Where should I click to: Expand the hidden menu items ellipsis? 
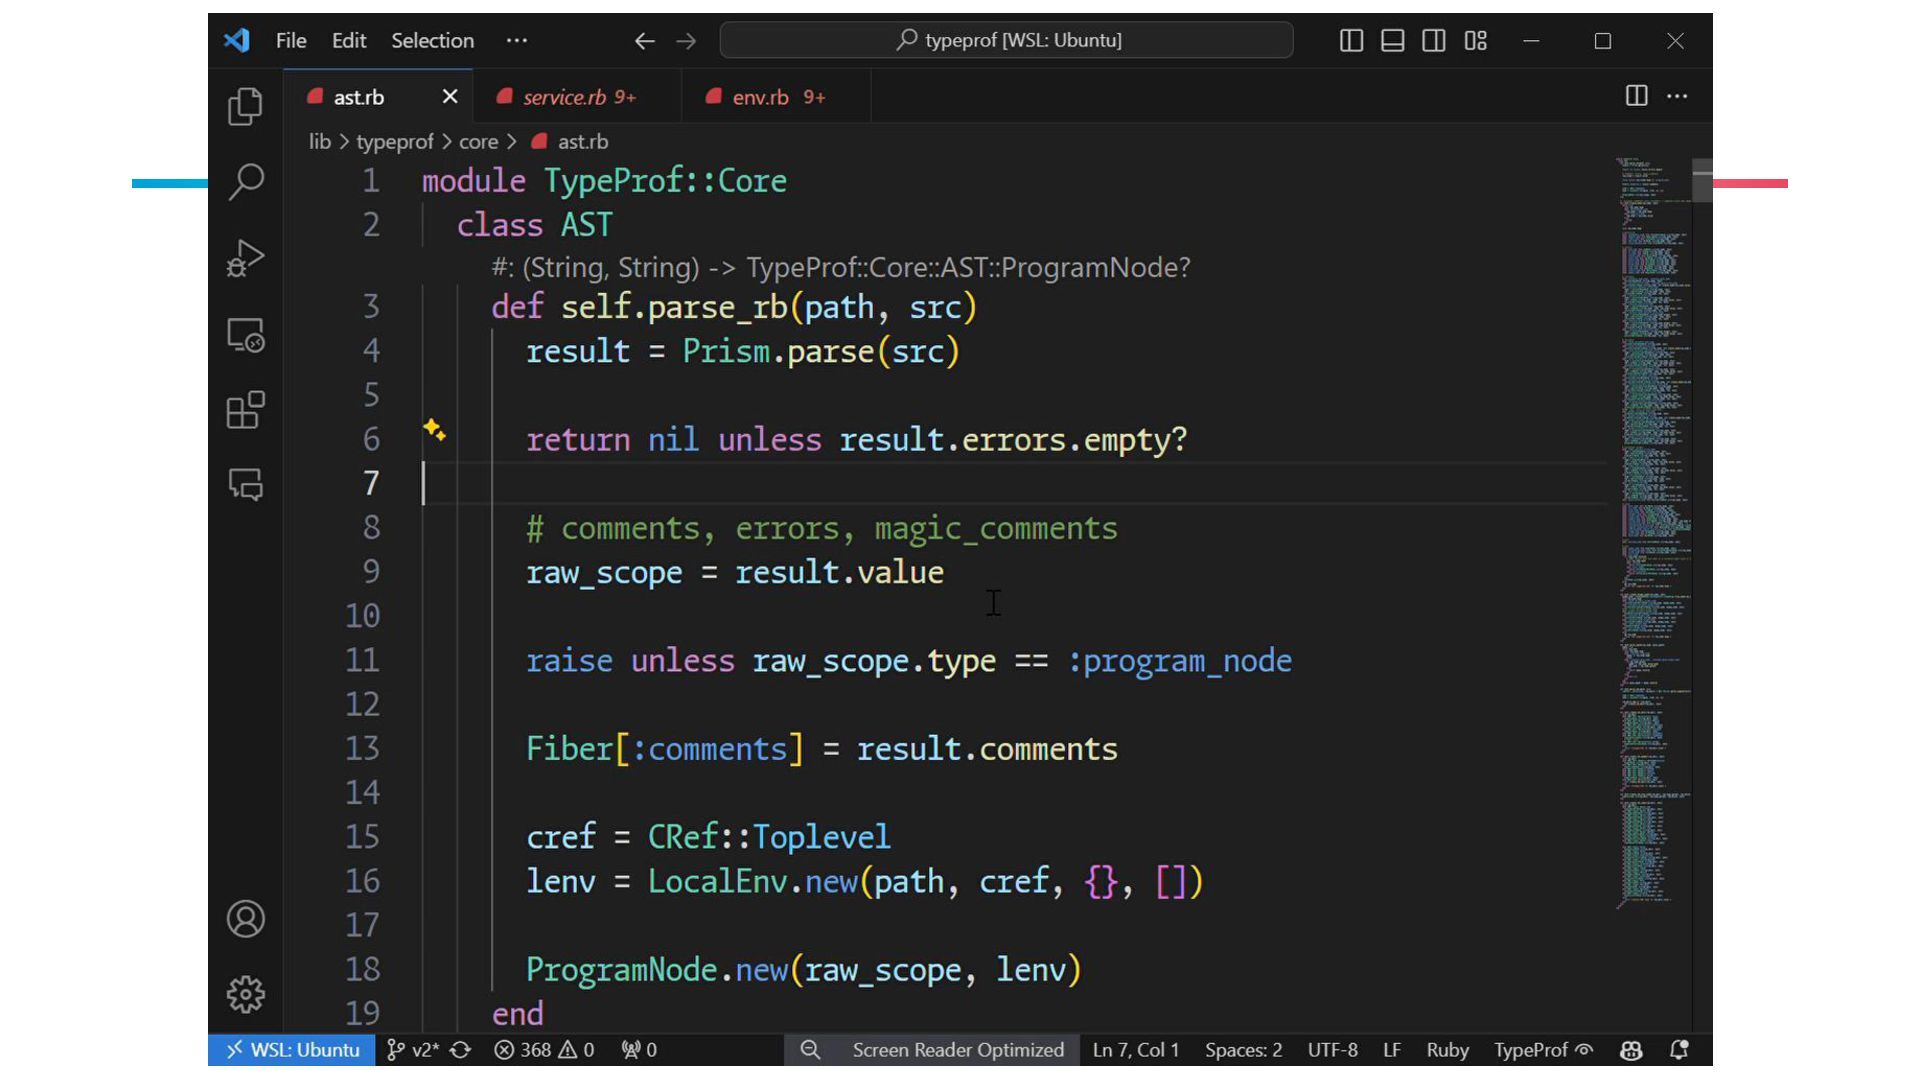[x=516, y=41]
